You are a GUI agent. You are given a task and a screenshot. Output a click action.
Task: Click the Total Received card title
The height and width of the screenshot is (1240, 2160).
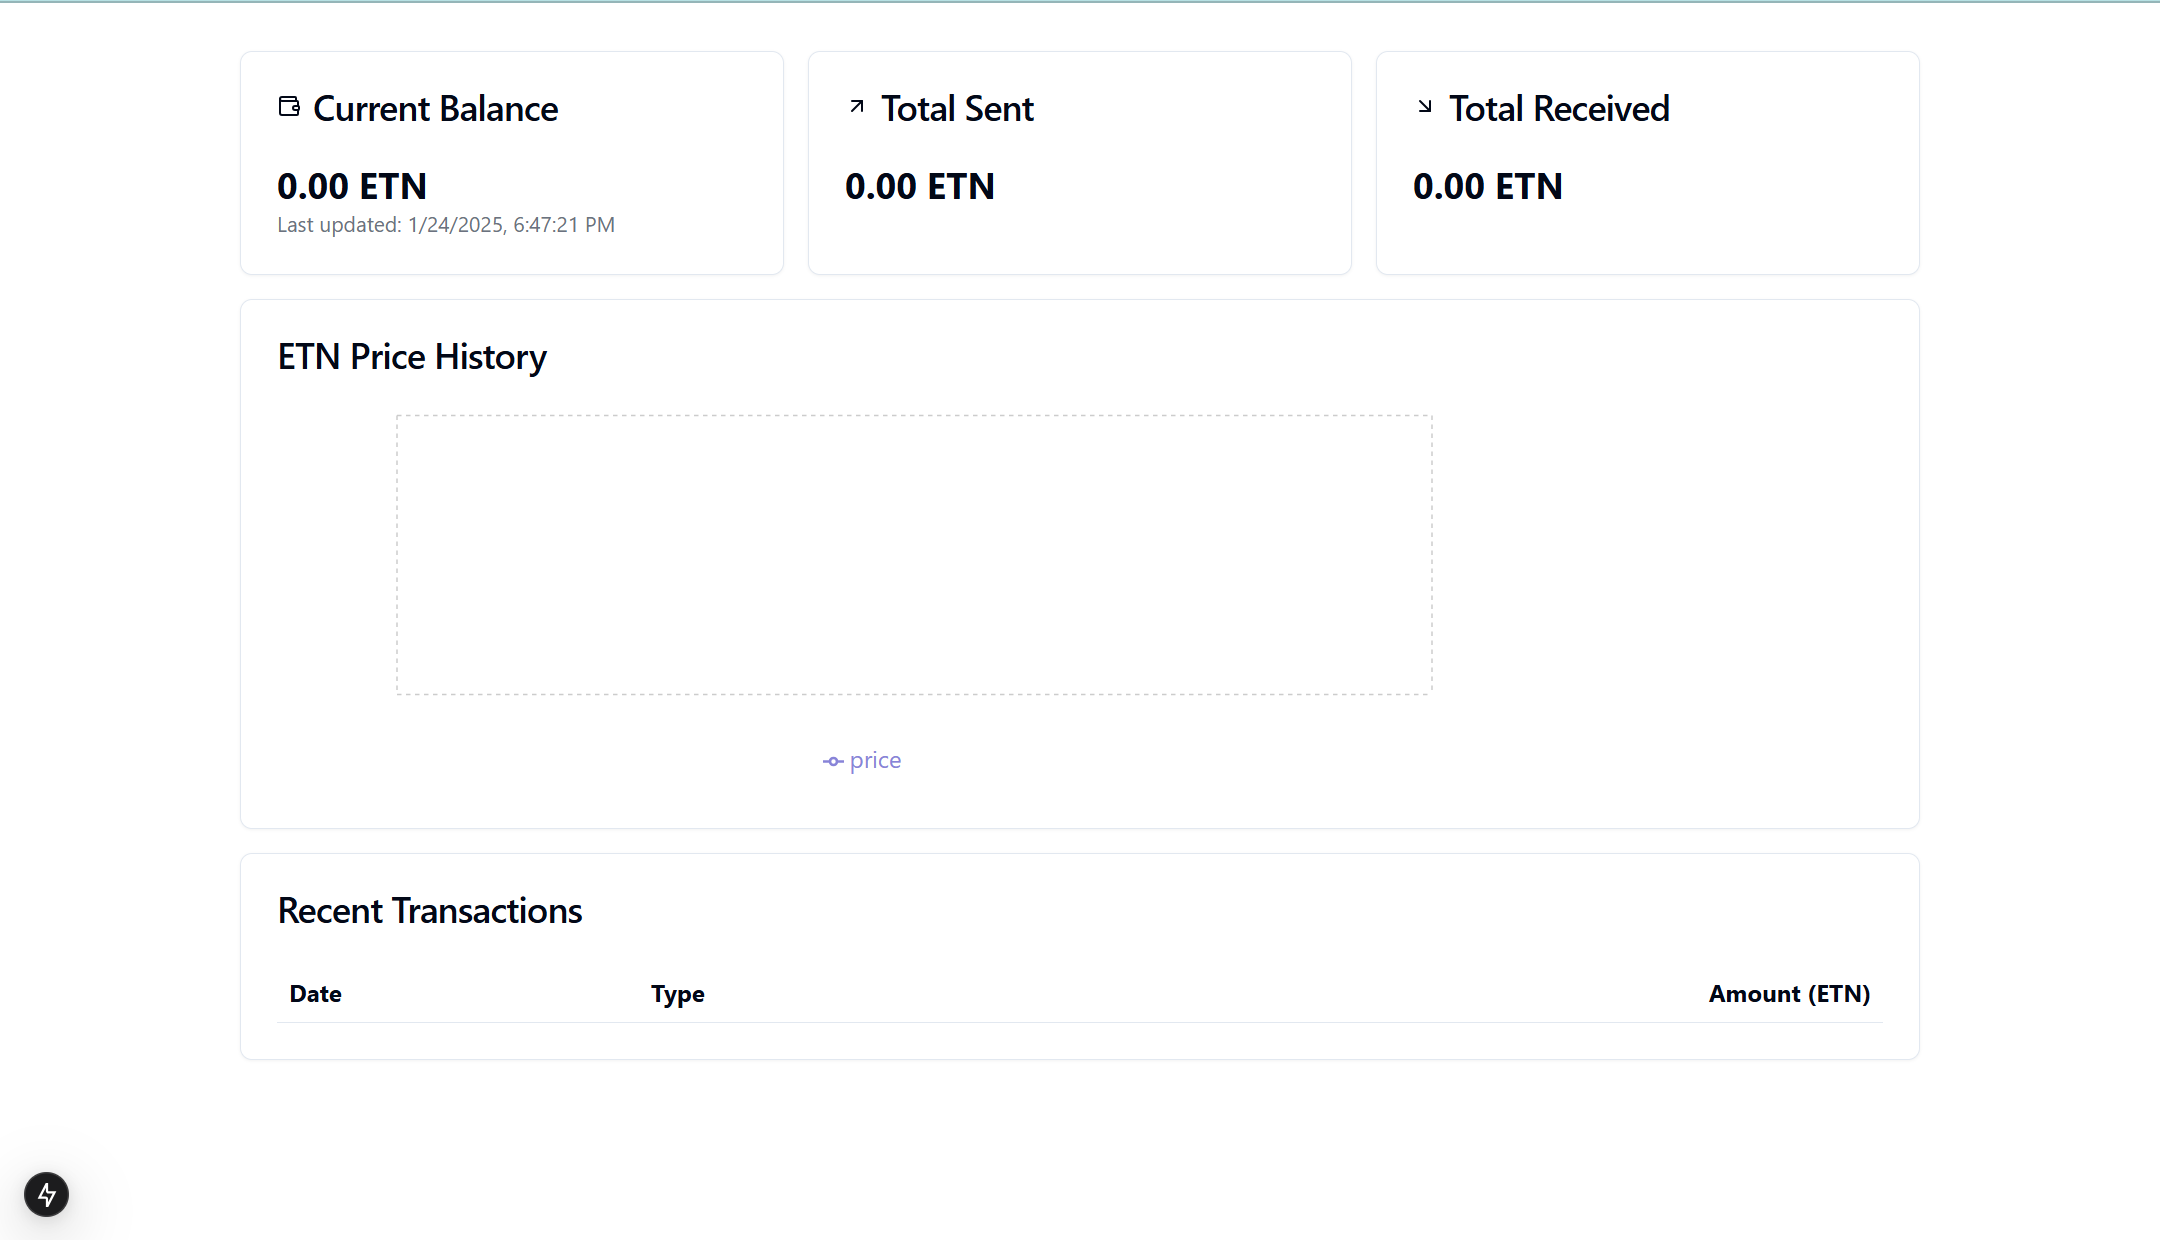pos(1559,109)
